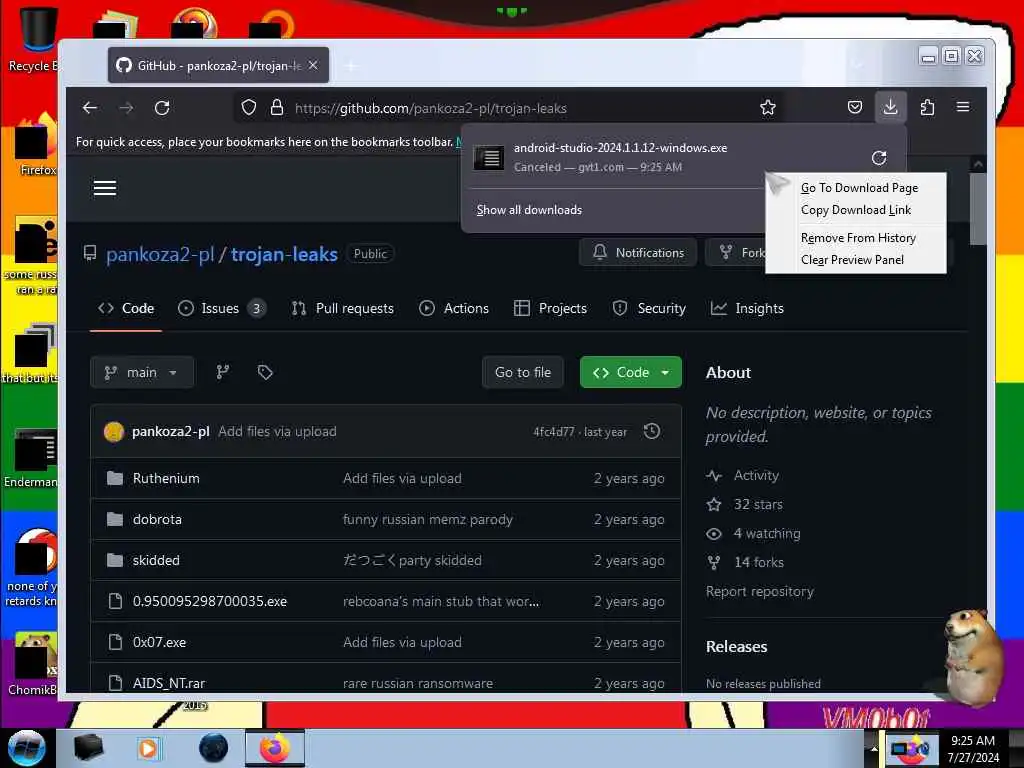Viewport: 1024px width, 768px height.
Task: Open the skidded folder
Action: (155, 560)
